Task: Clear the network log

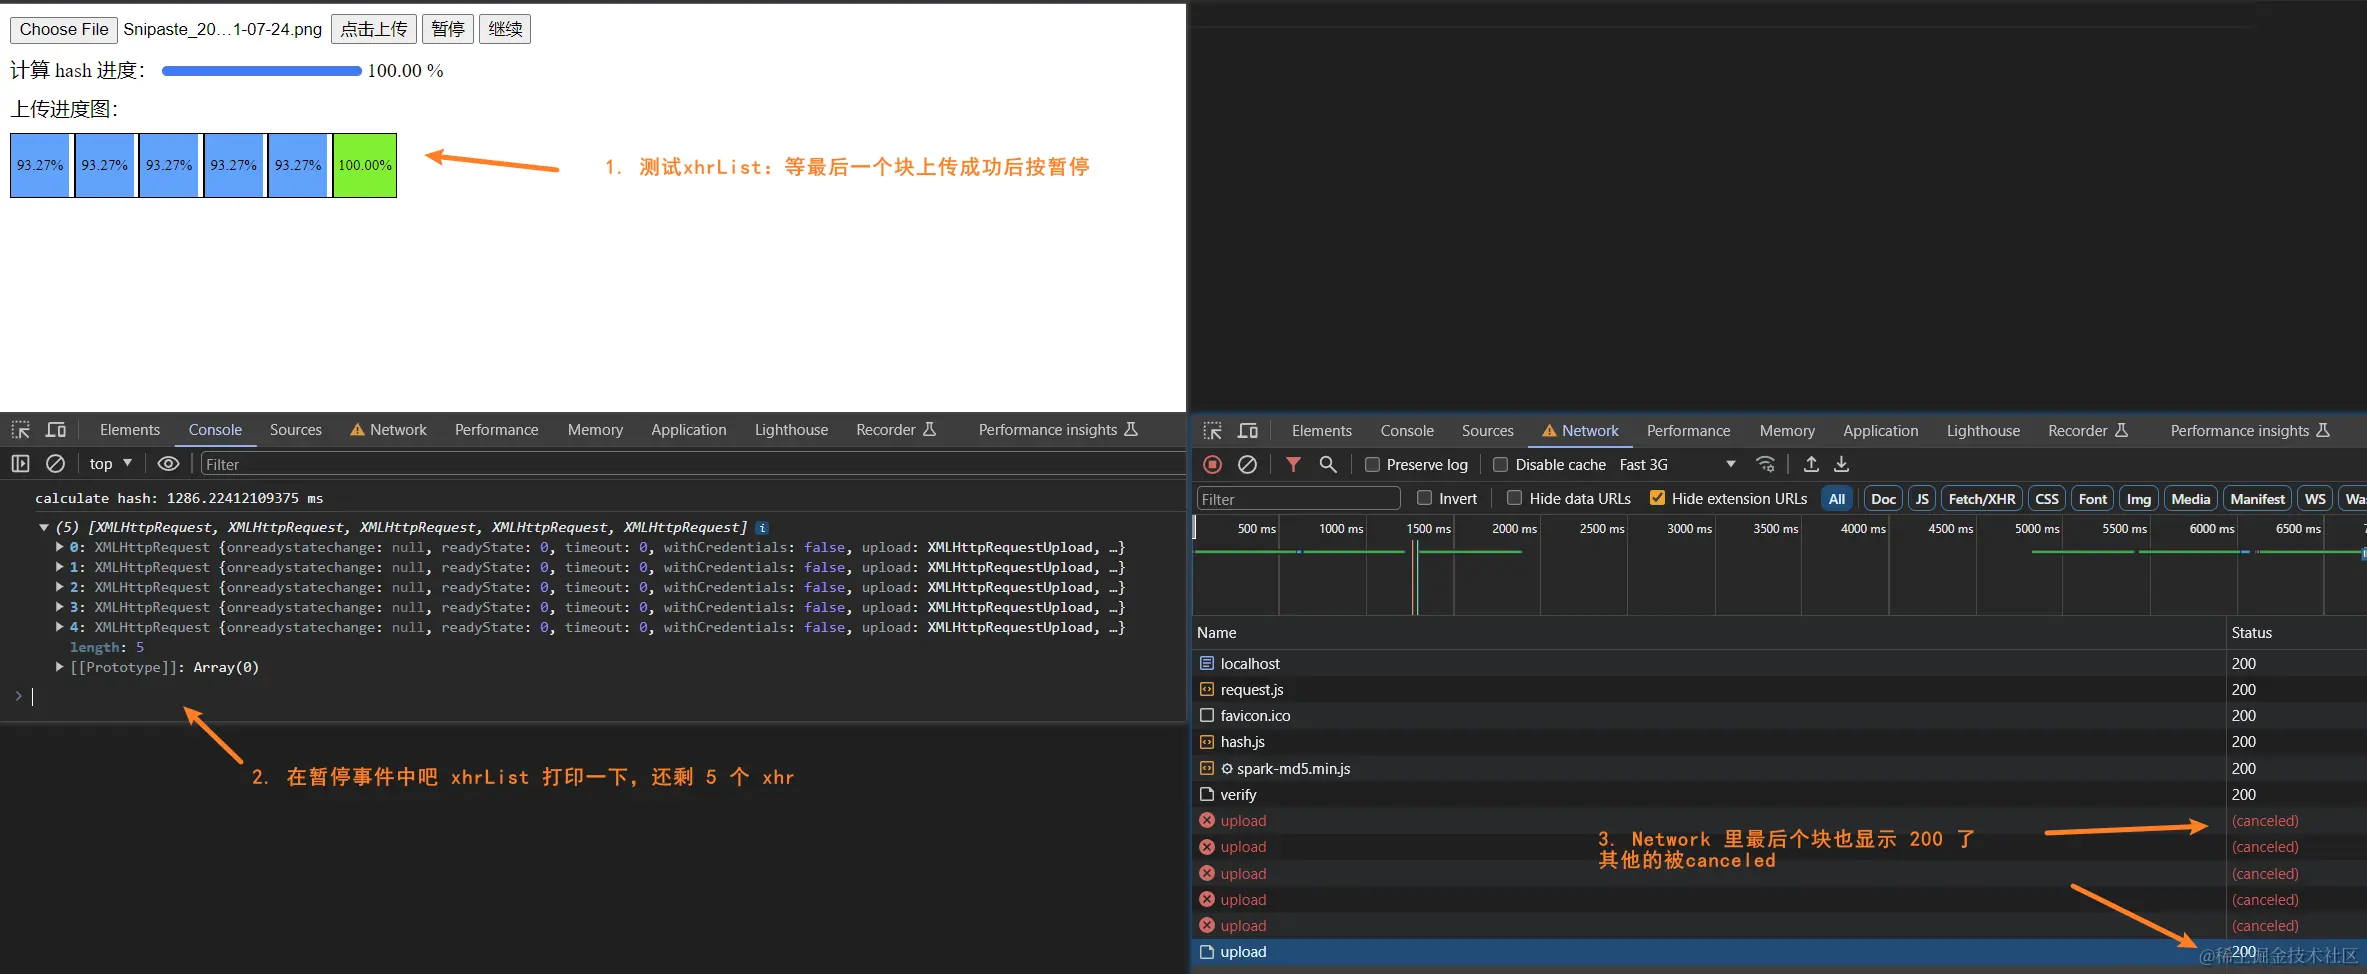Action: click(x=1247, y=465)
